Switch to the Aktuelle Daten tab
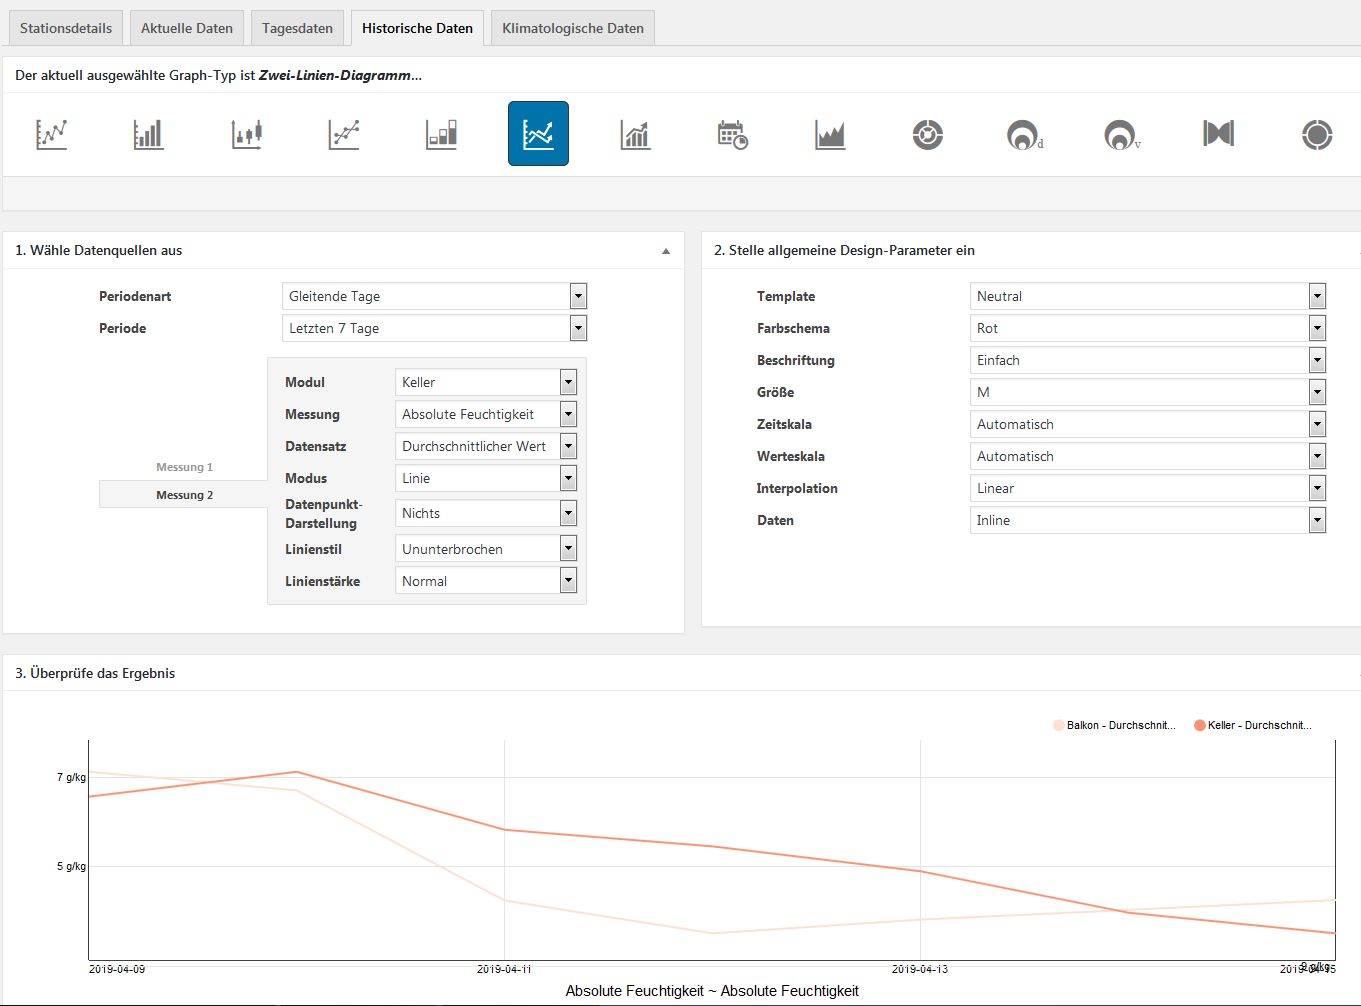1361x1006 pixels. click(187, 28)
